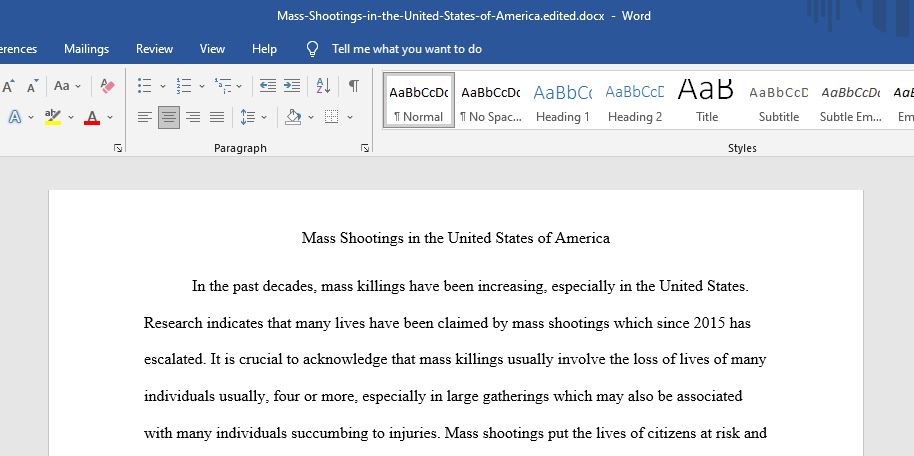Align text left
The width and height of the screenshot is (914, 456).
click(x=145, y=117)
